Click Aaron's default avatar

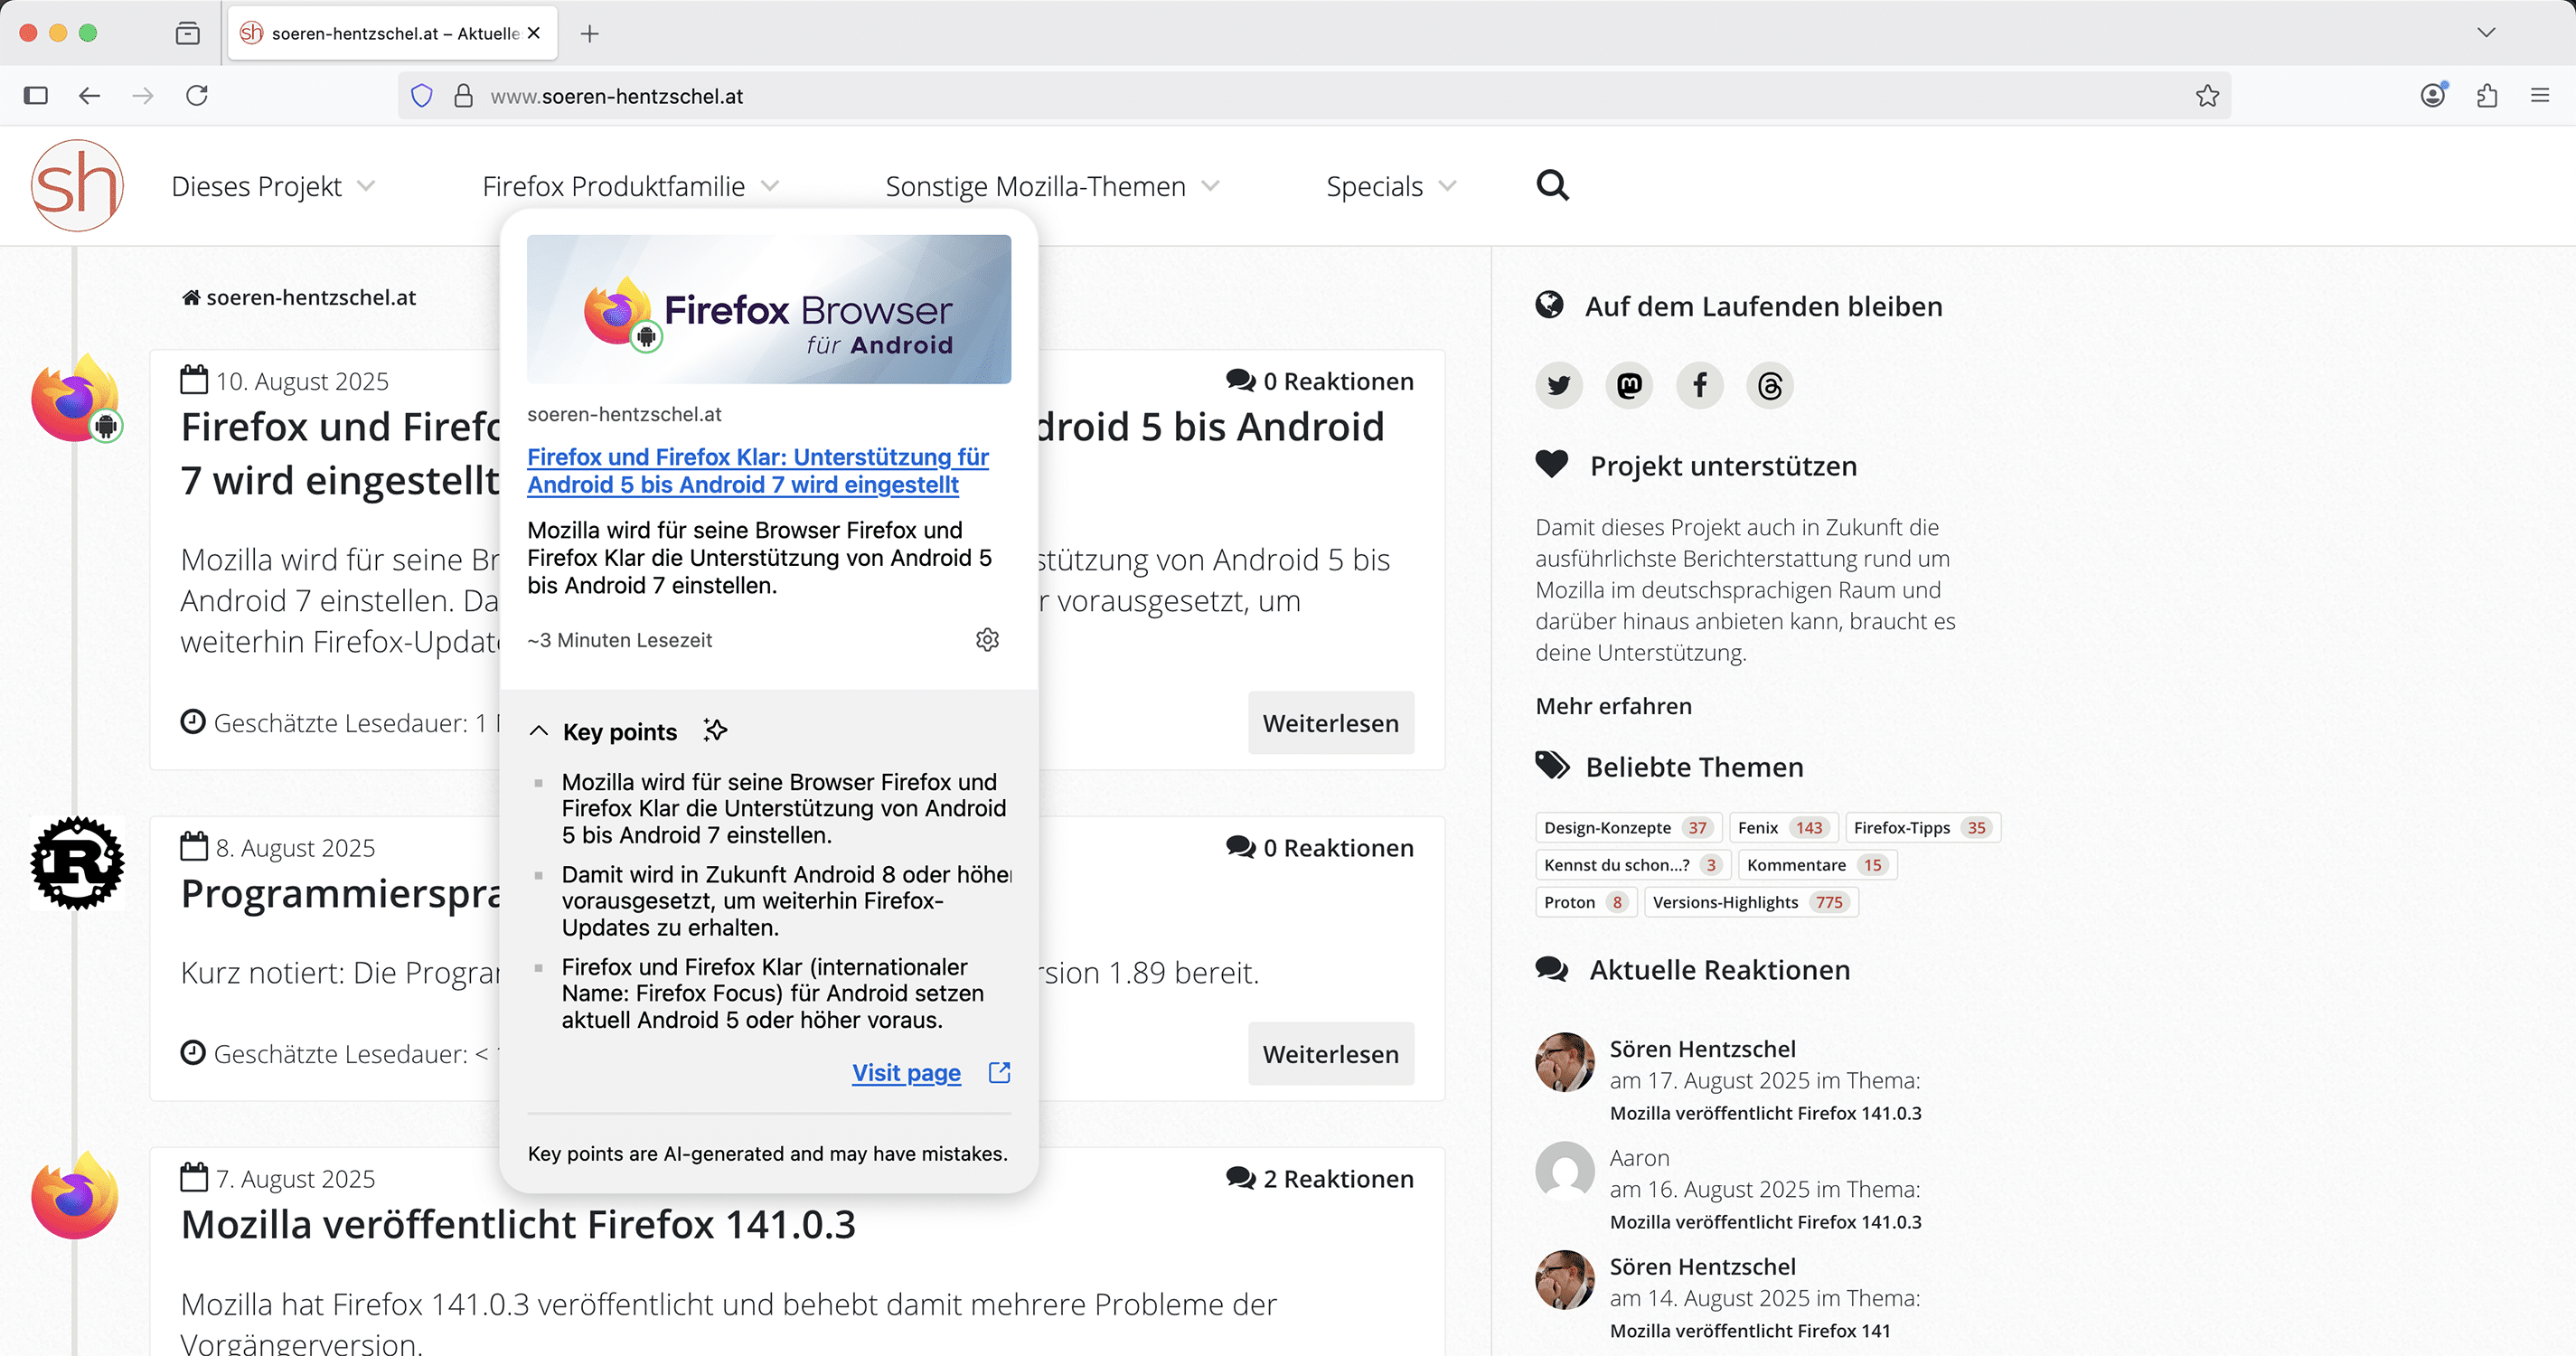(x=1565, y=1171)
